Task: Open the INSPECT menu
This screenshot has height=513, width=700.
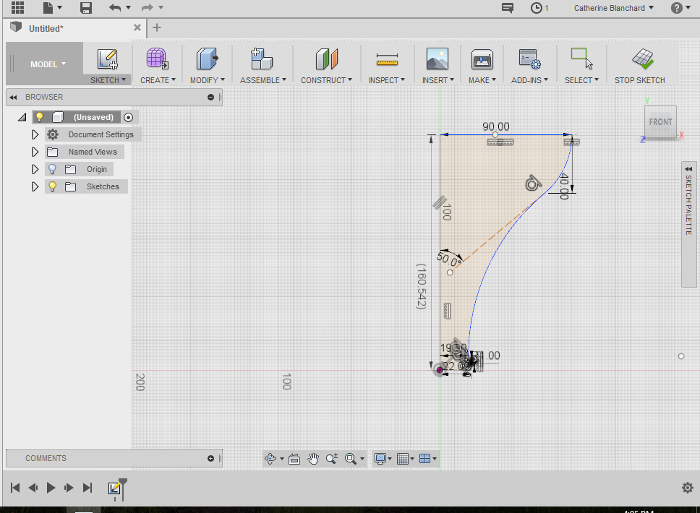Action: [x=387, y=80]
